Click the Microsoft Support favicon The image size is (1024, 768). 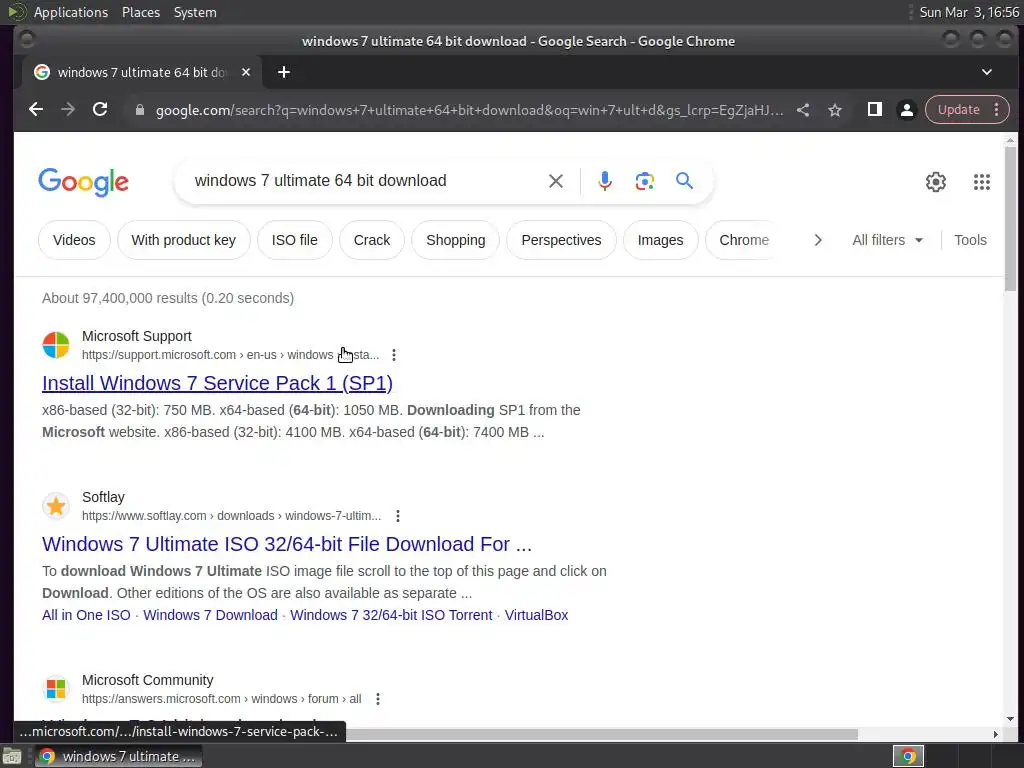56,345
